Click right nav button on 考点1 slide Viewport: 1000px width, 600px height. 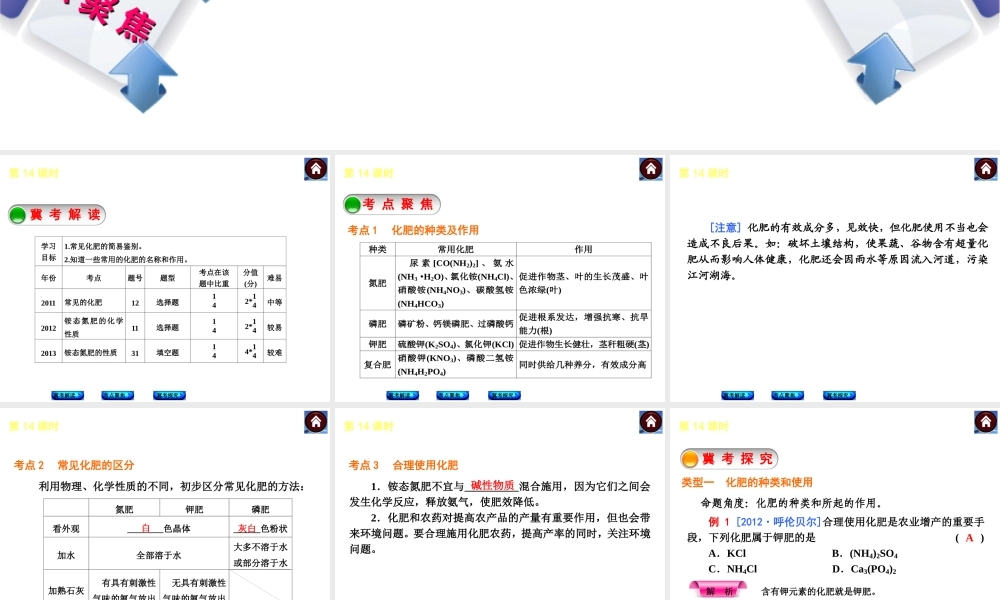(504, 395)
